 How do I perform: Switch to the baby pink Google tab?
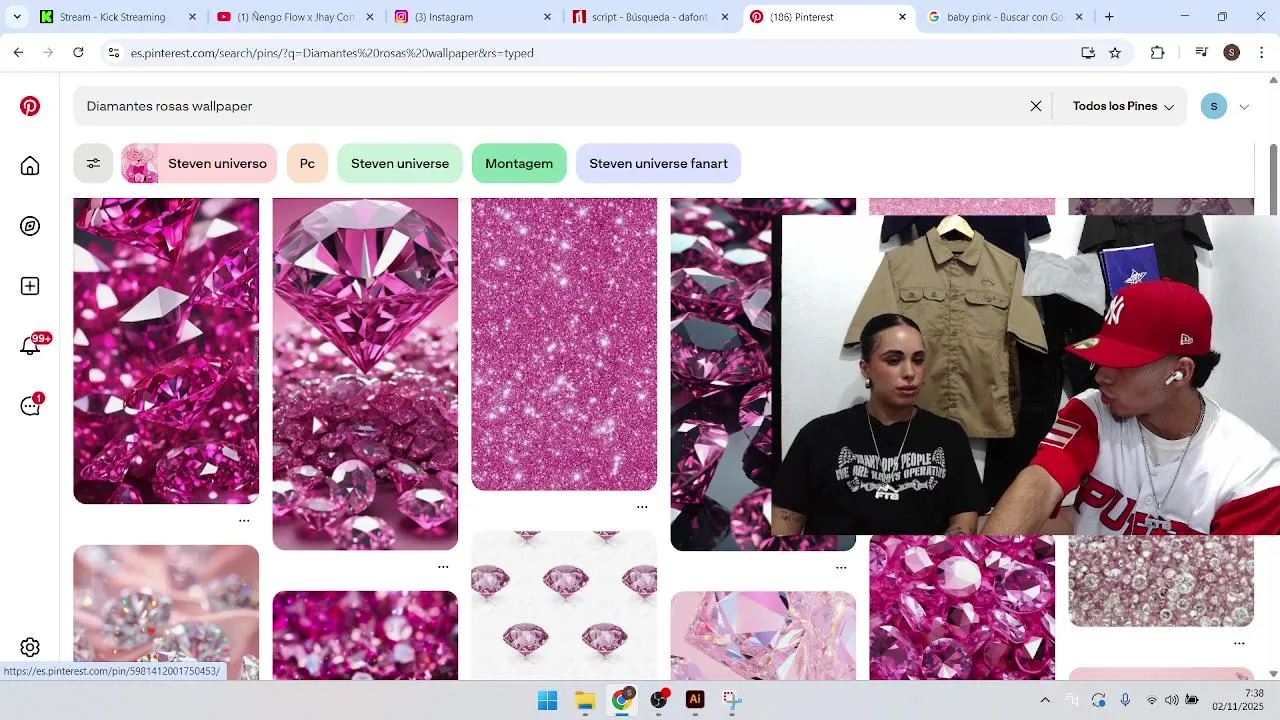(x=1004, y=17)
